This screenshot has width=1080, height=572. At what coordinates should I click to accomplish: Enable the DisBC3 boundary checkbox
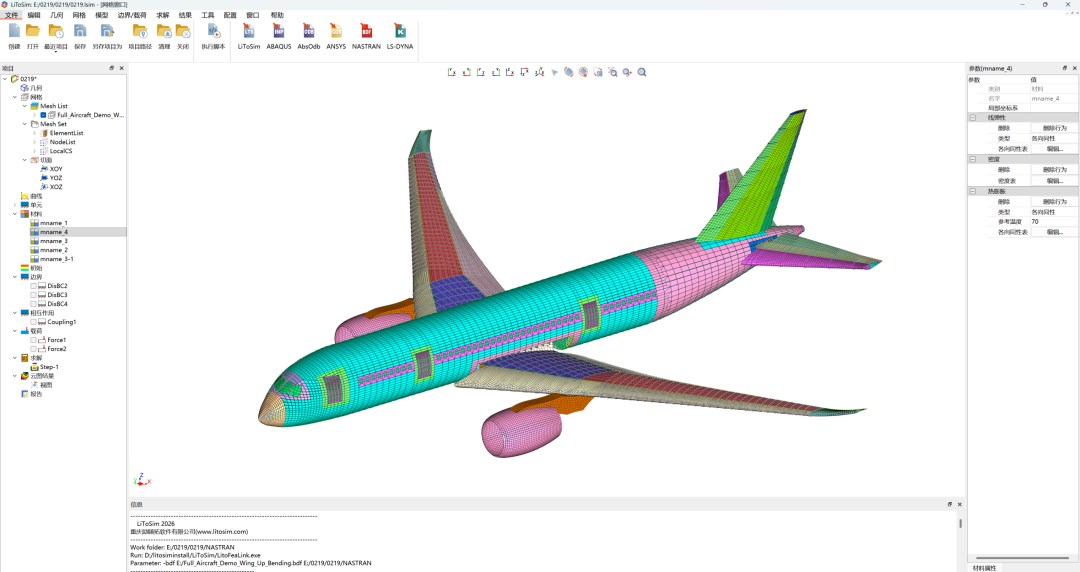(33, 295)
